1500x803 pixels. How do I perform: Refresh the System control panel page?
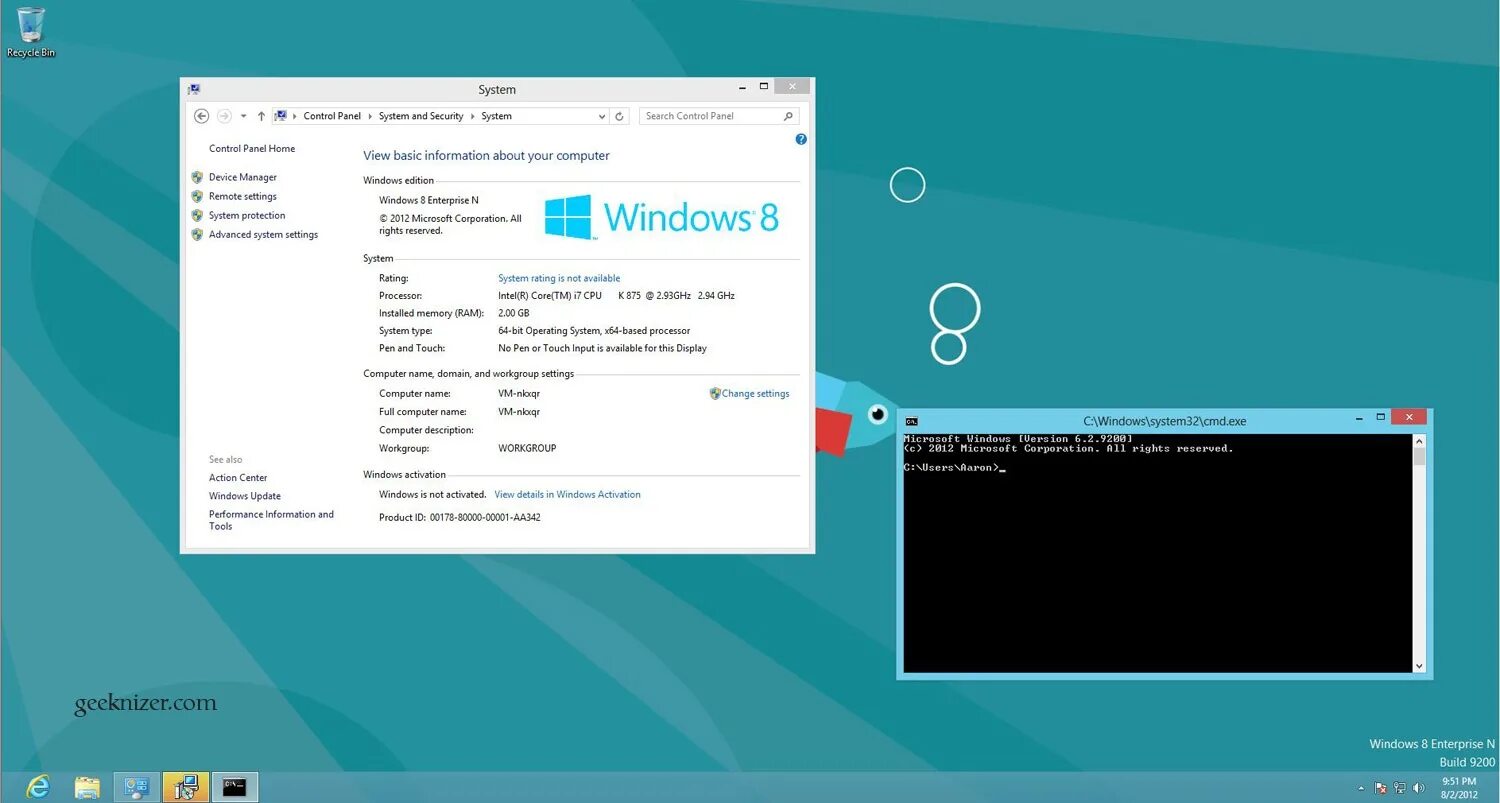pos(620,116)
